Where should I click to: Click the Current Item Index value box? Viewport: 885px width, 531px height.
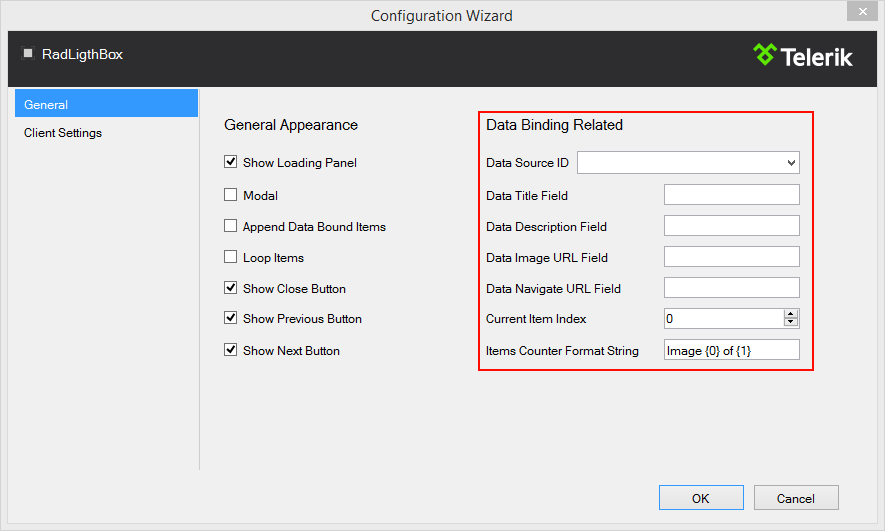(724, 319)
